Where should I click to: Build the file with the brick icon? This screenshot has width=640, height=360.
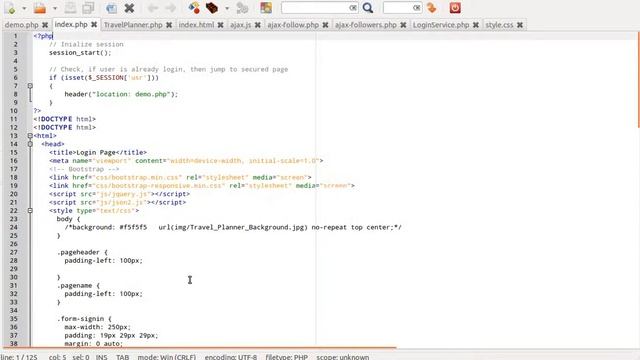click(212, 8)
